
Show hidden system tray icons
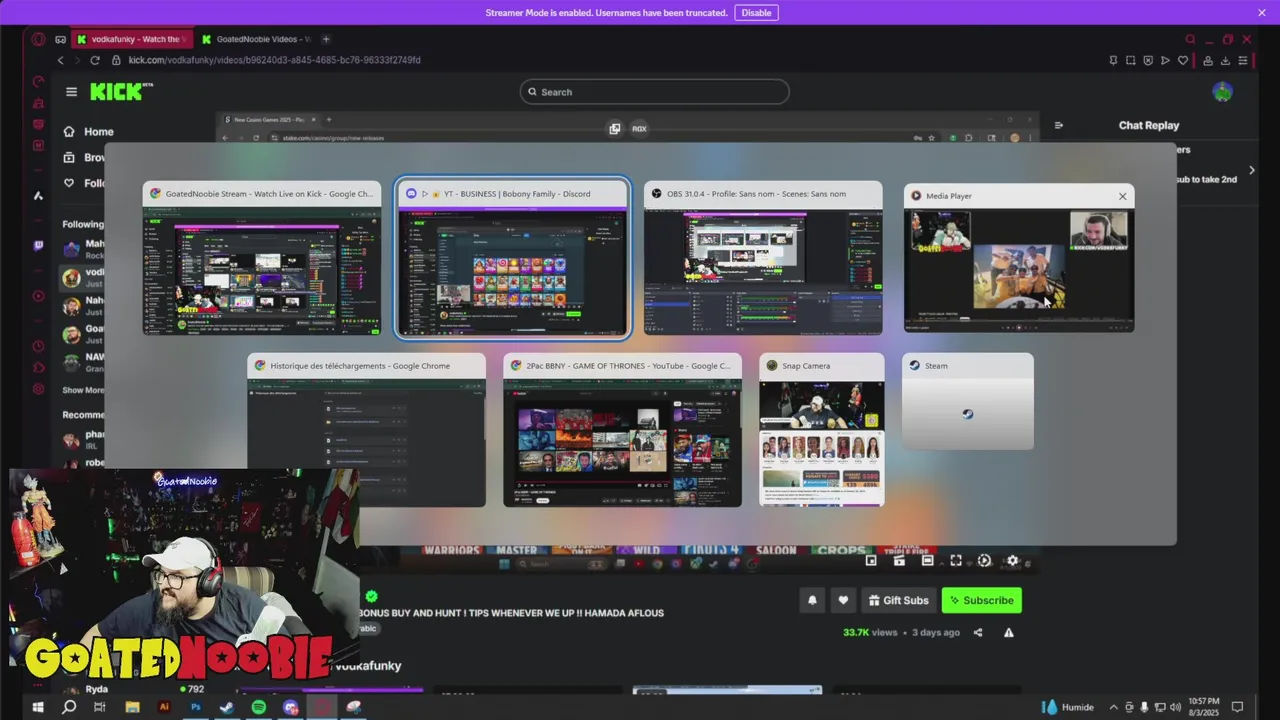tap(1113, 707)
